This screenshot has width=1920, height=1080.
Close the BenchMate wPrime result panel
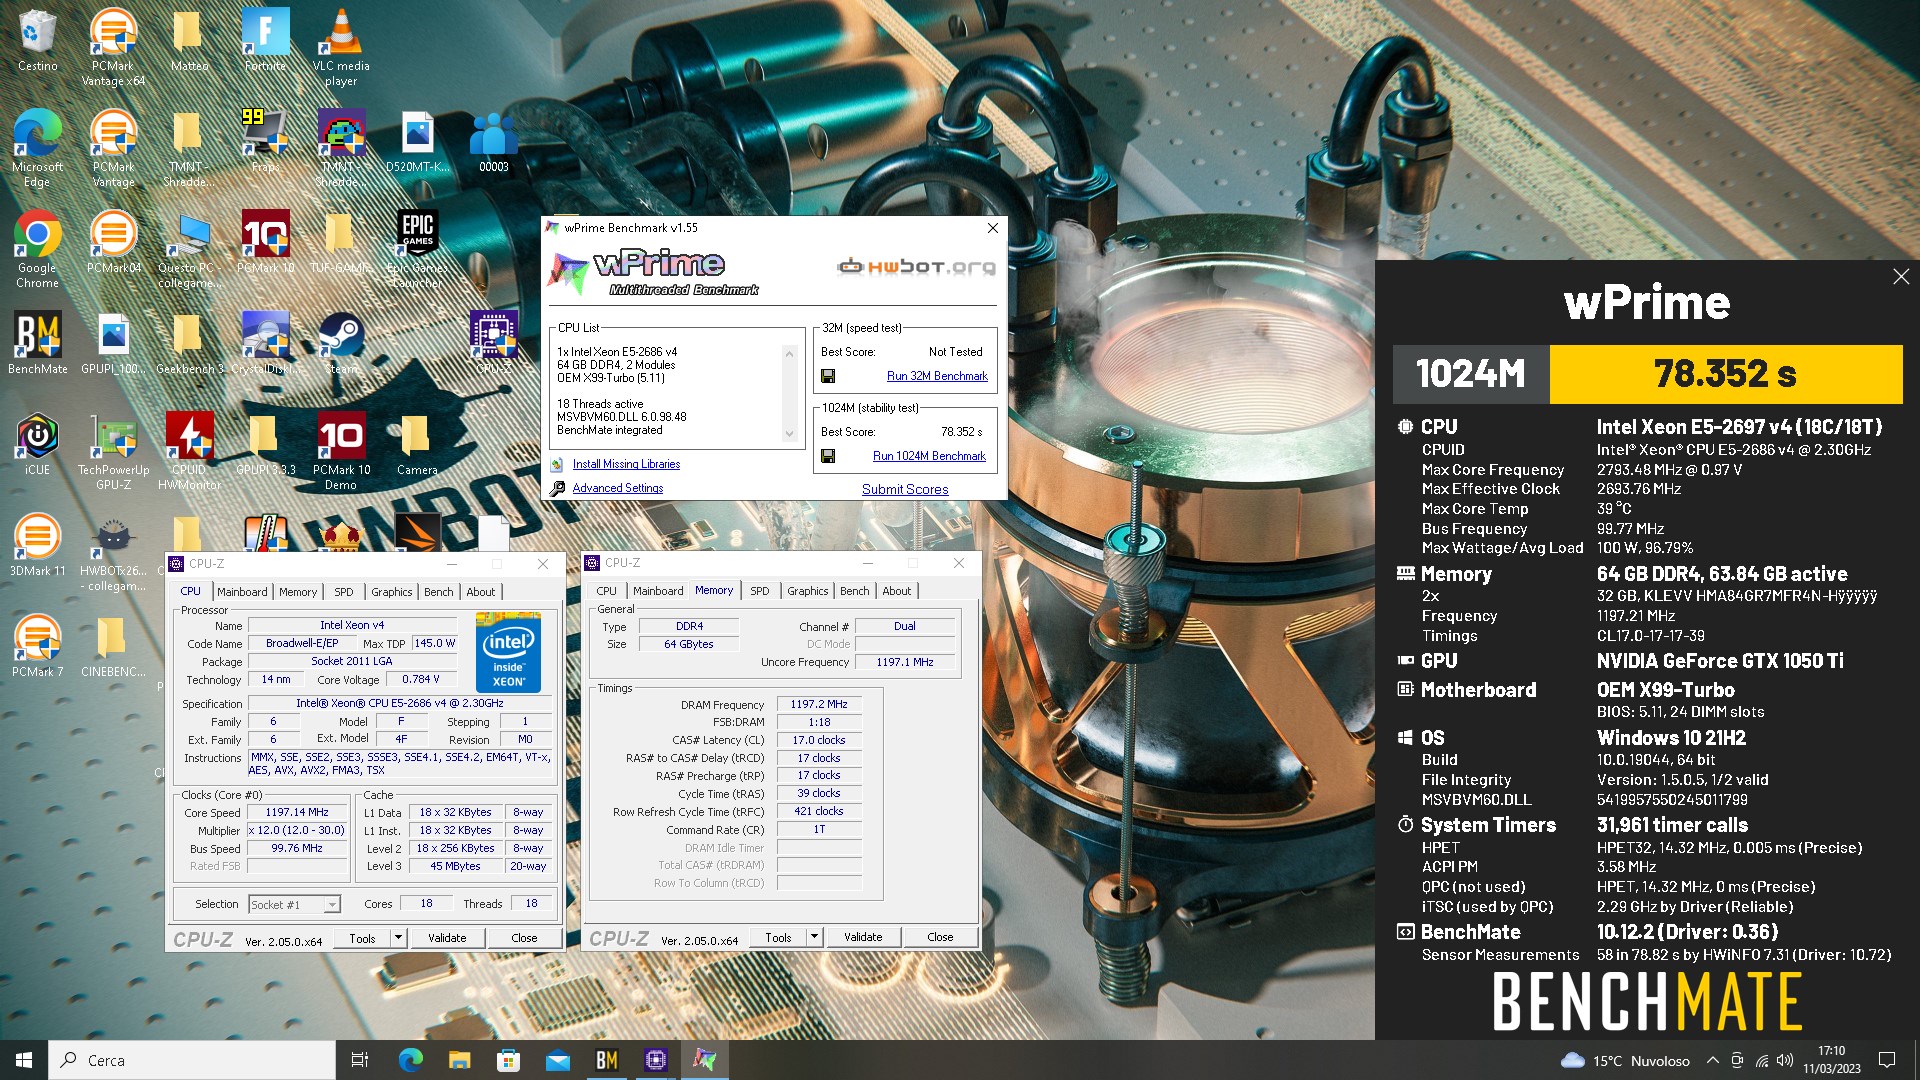tap(1901, 277)
